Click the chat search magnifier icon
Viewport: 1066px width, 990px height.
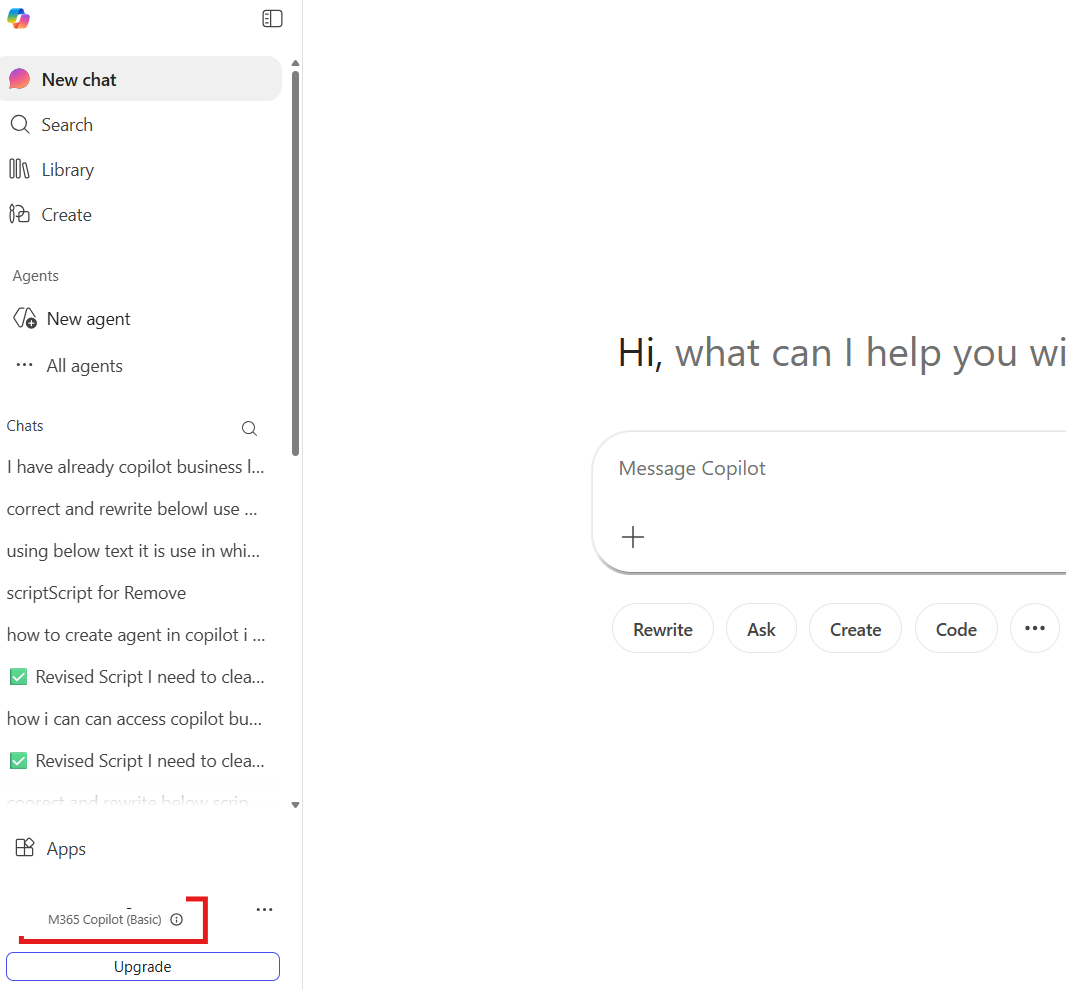pos(250,428)
